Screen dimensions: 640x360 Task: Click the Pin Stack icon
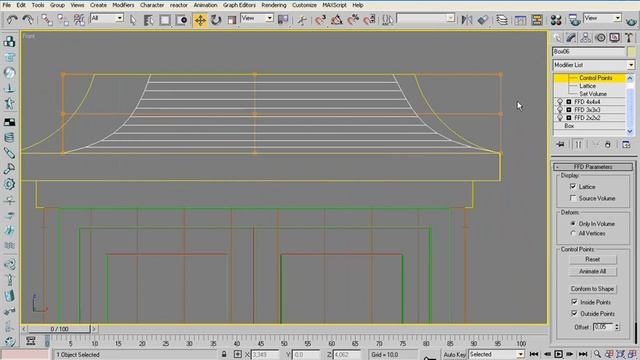(560, 144)
